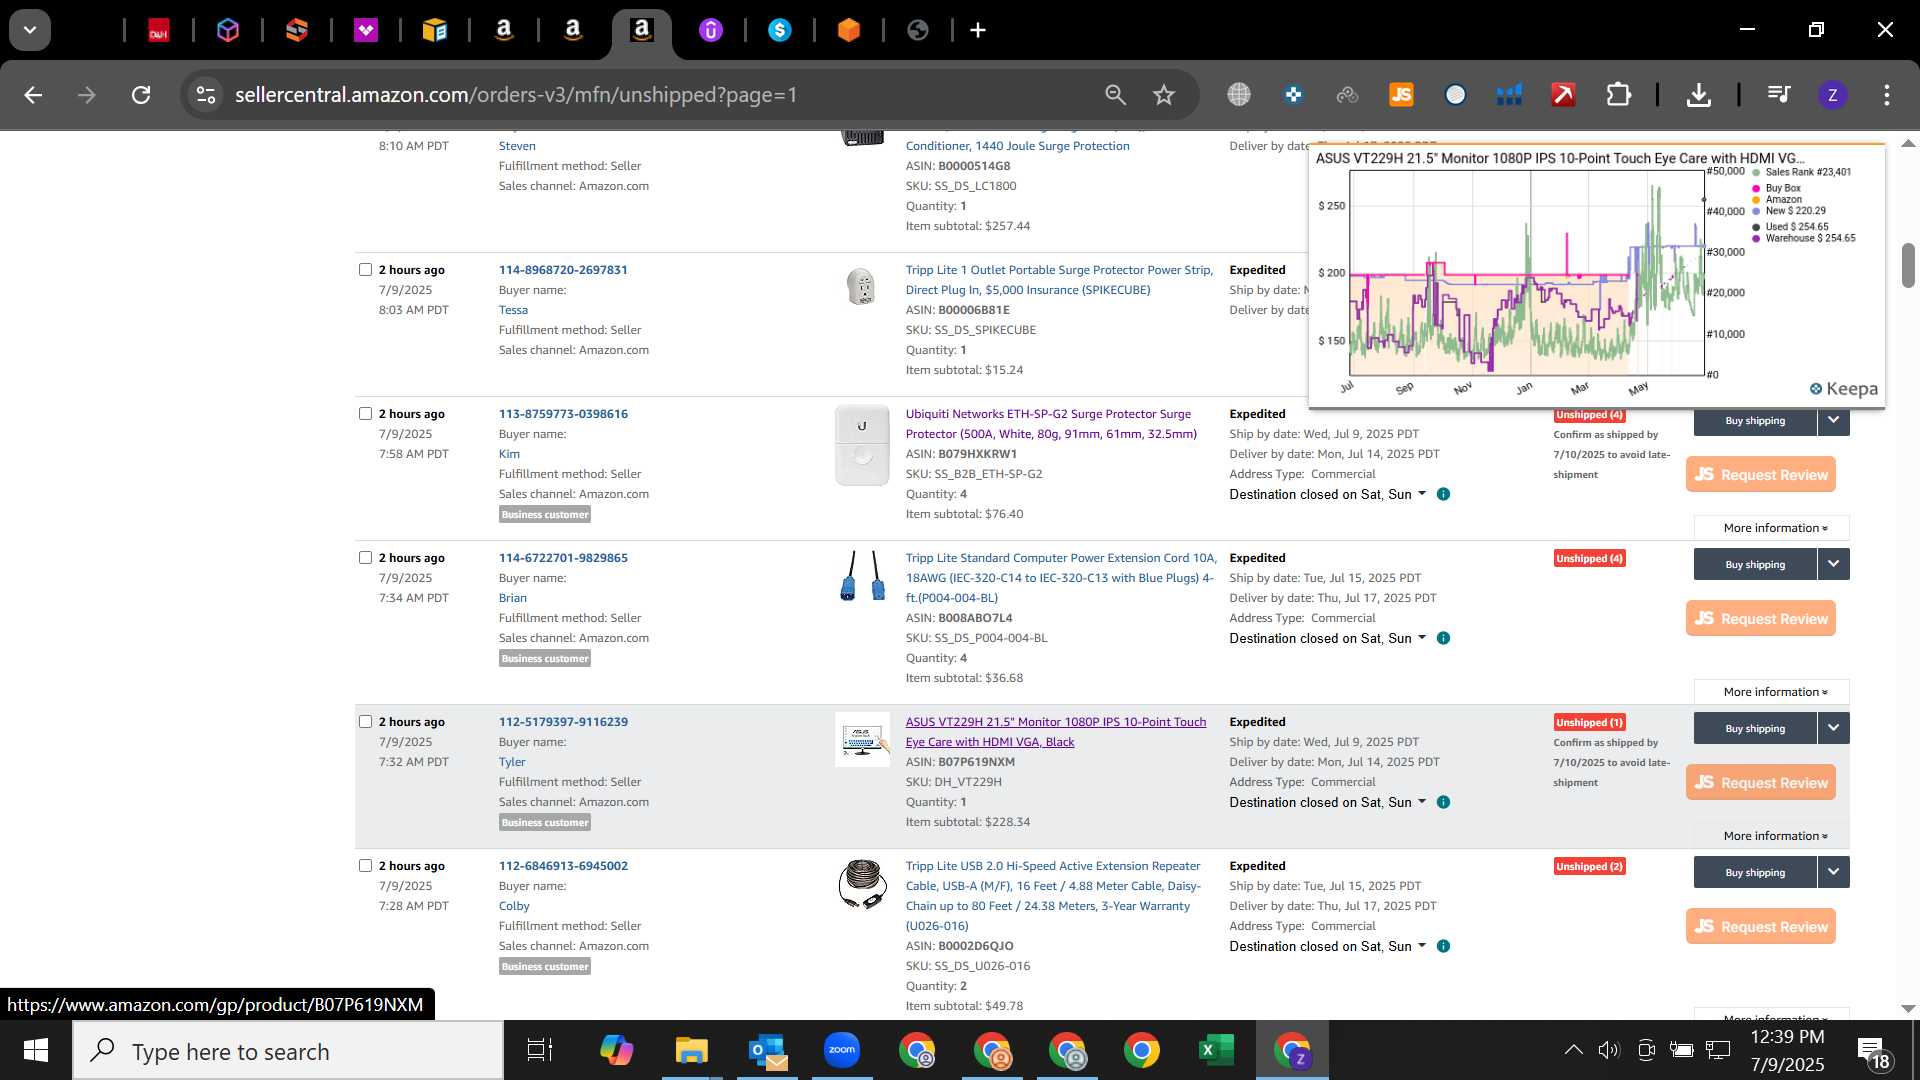This screenshot has width=1920, height=1080.
Task: Switch to the D&H tab
Action: (159, 31)
